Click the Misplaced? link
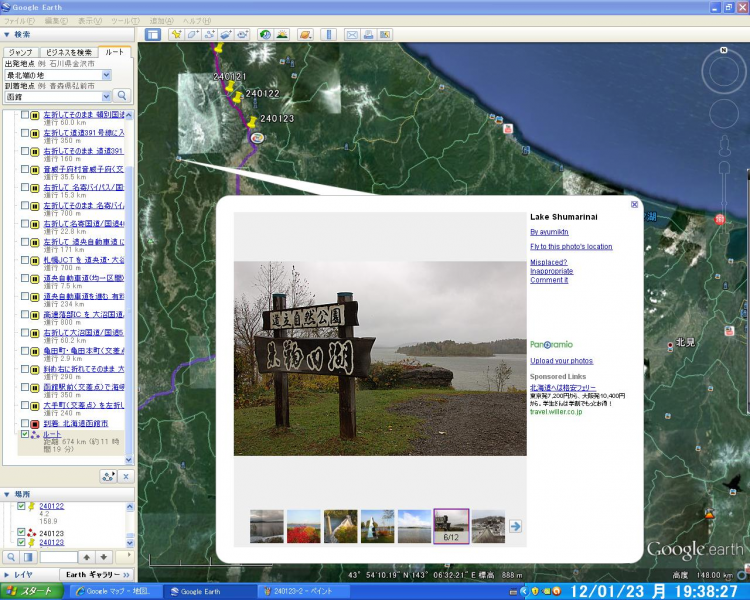 pos(549,262)
